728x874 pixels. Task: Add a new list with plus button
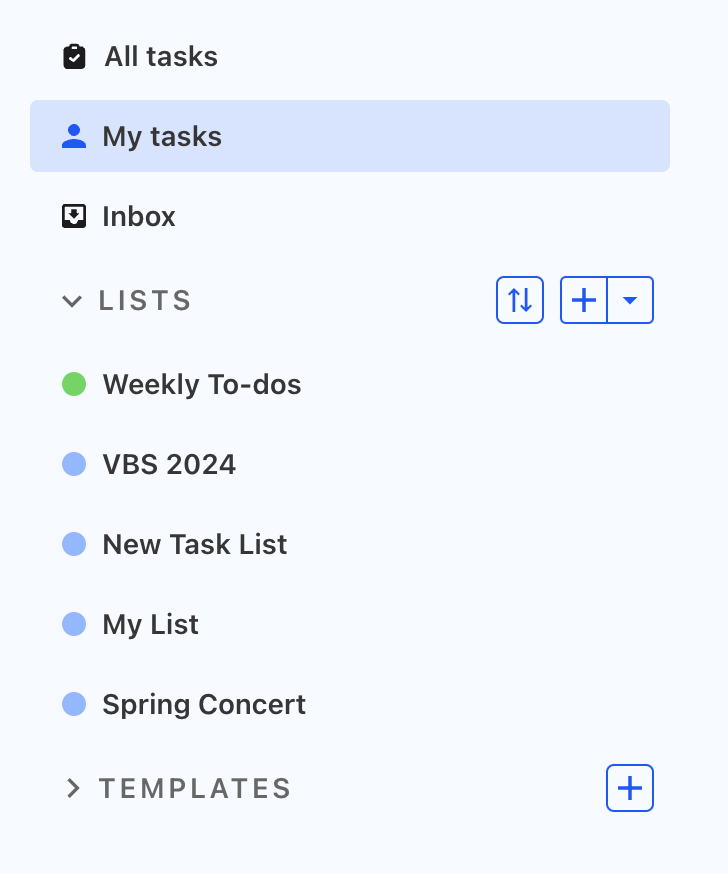pos(584,300)
